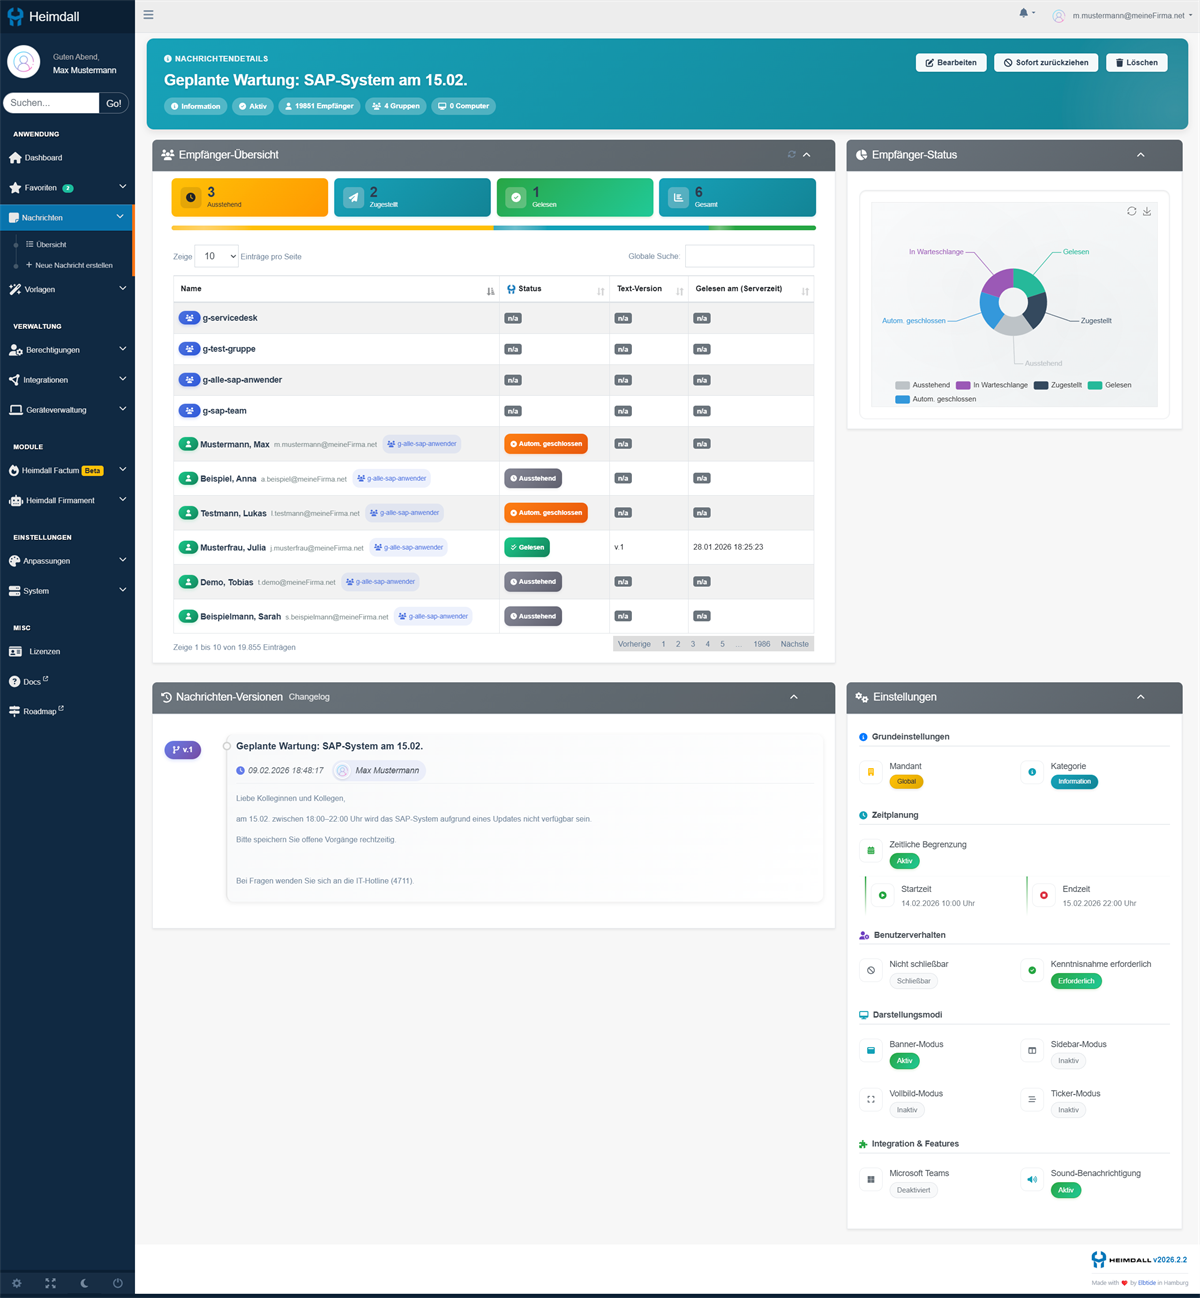Toggle the hamburger sidebar menu icon
Image resolution: width=1200 pixels, height=1298 pixels.
[x=148, y=15]
